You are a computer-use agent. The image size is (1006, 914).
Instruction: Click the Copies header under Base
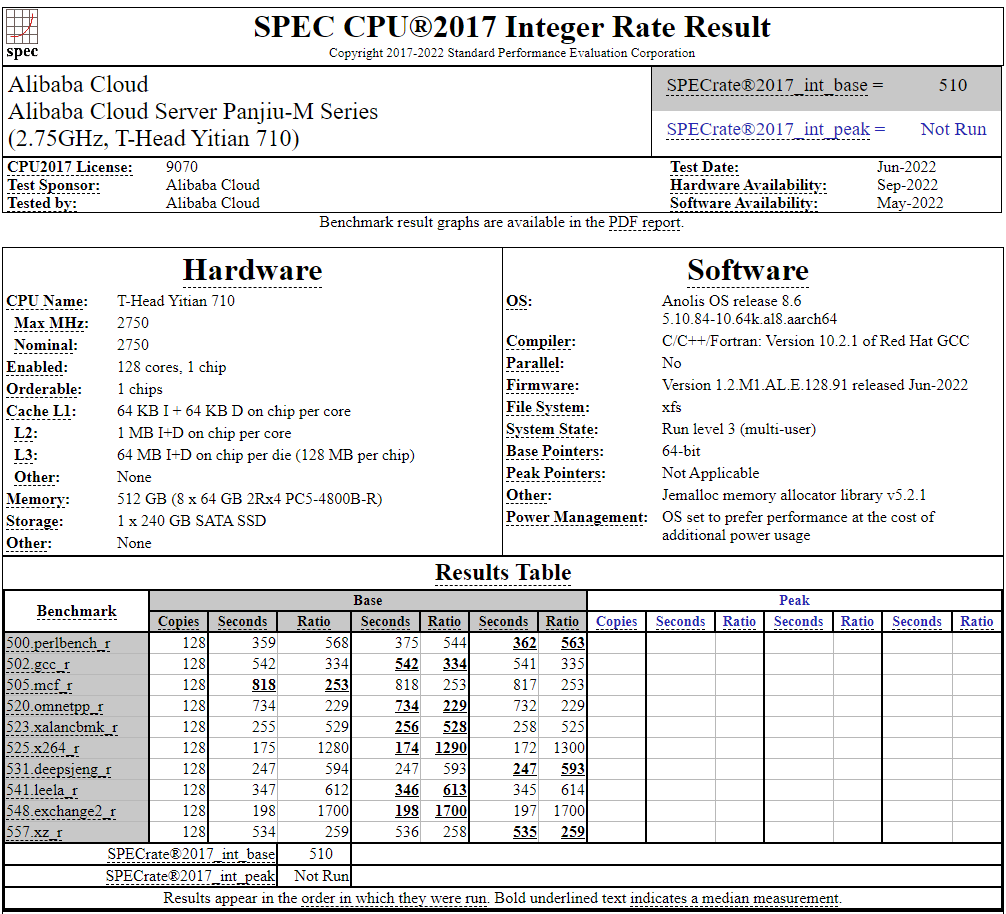[178, 622]
